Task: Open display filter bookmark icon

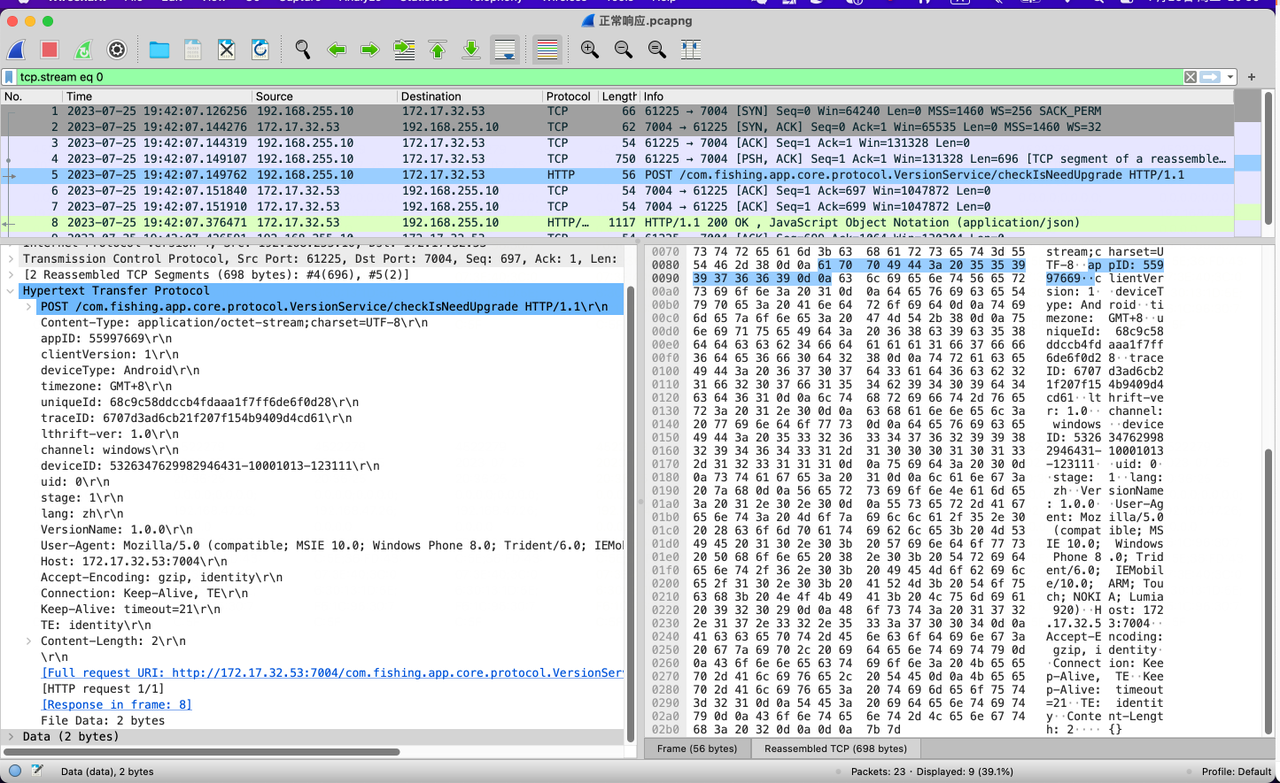Action: 10,77
